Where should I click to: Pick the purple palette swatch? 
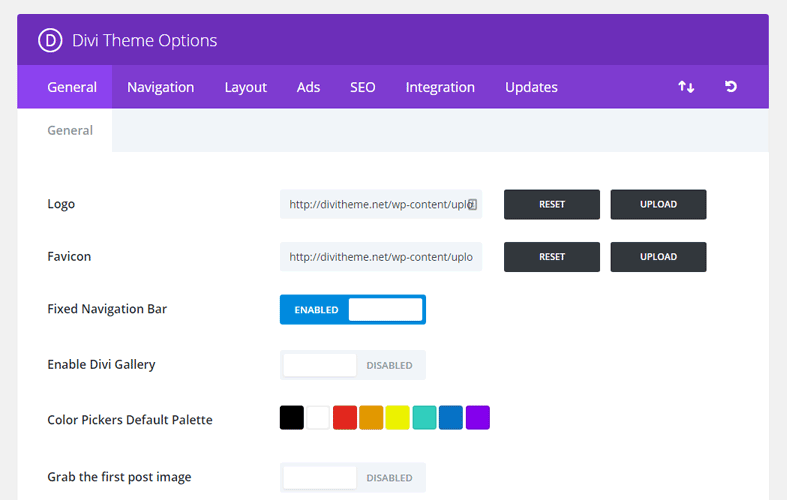(477, 418)
